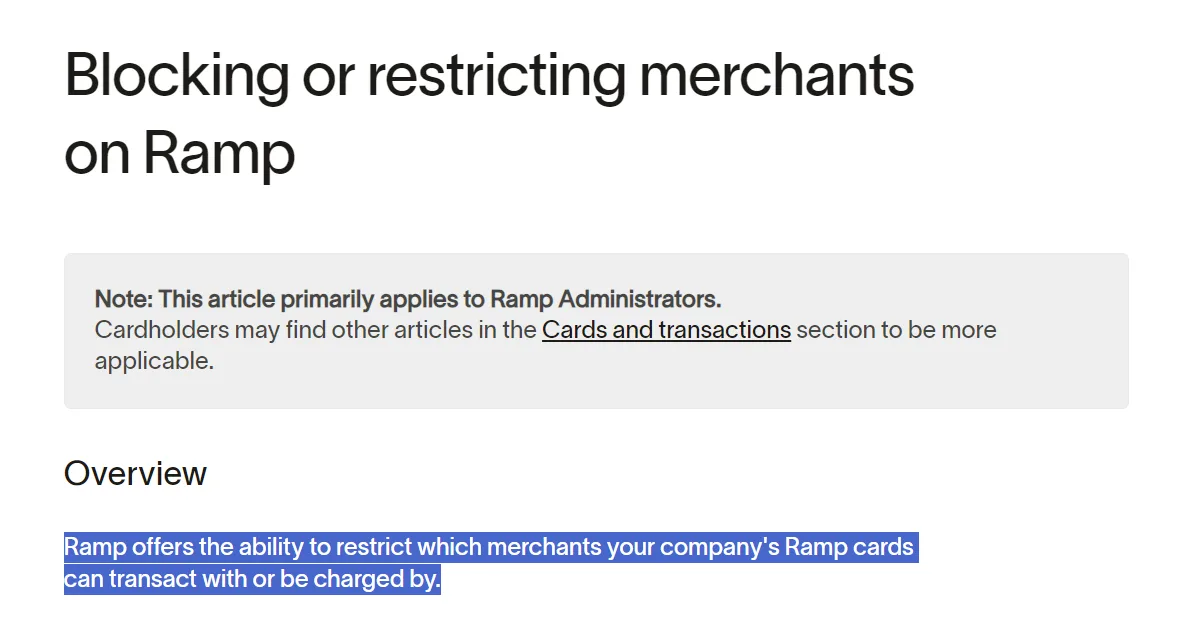The height and width of the screenshot is (620, 1193).
Task: Click the word applicable in the note
Action: point(154,361)
